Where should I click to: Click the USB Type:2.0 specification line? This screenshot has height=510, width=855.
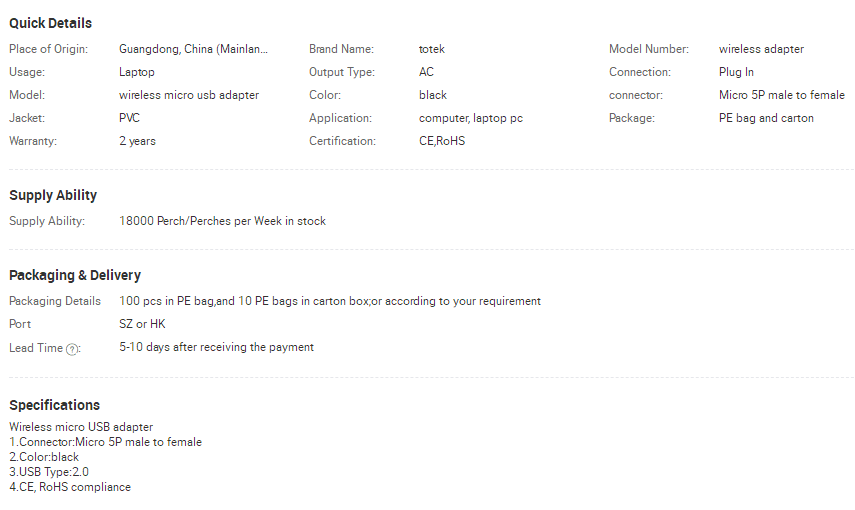click(49, 472)
